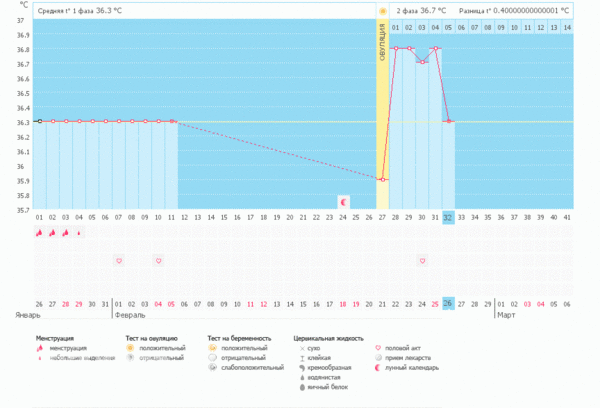Click the heart icon on cycle day 30
The width and height of the screenshot is (600, 408).
point(422,261)
